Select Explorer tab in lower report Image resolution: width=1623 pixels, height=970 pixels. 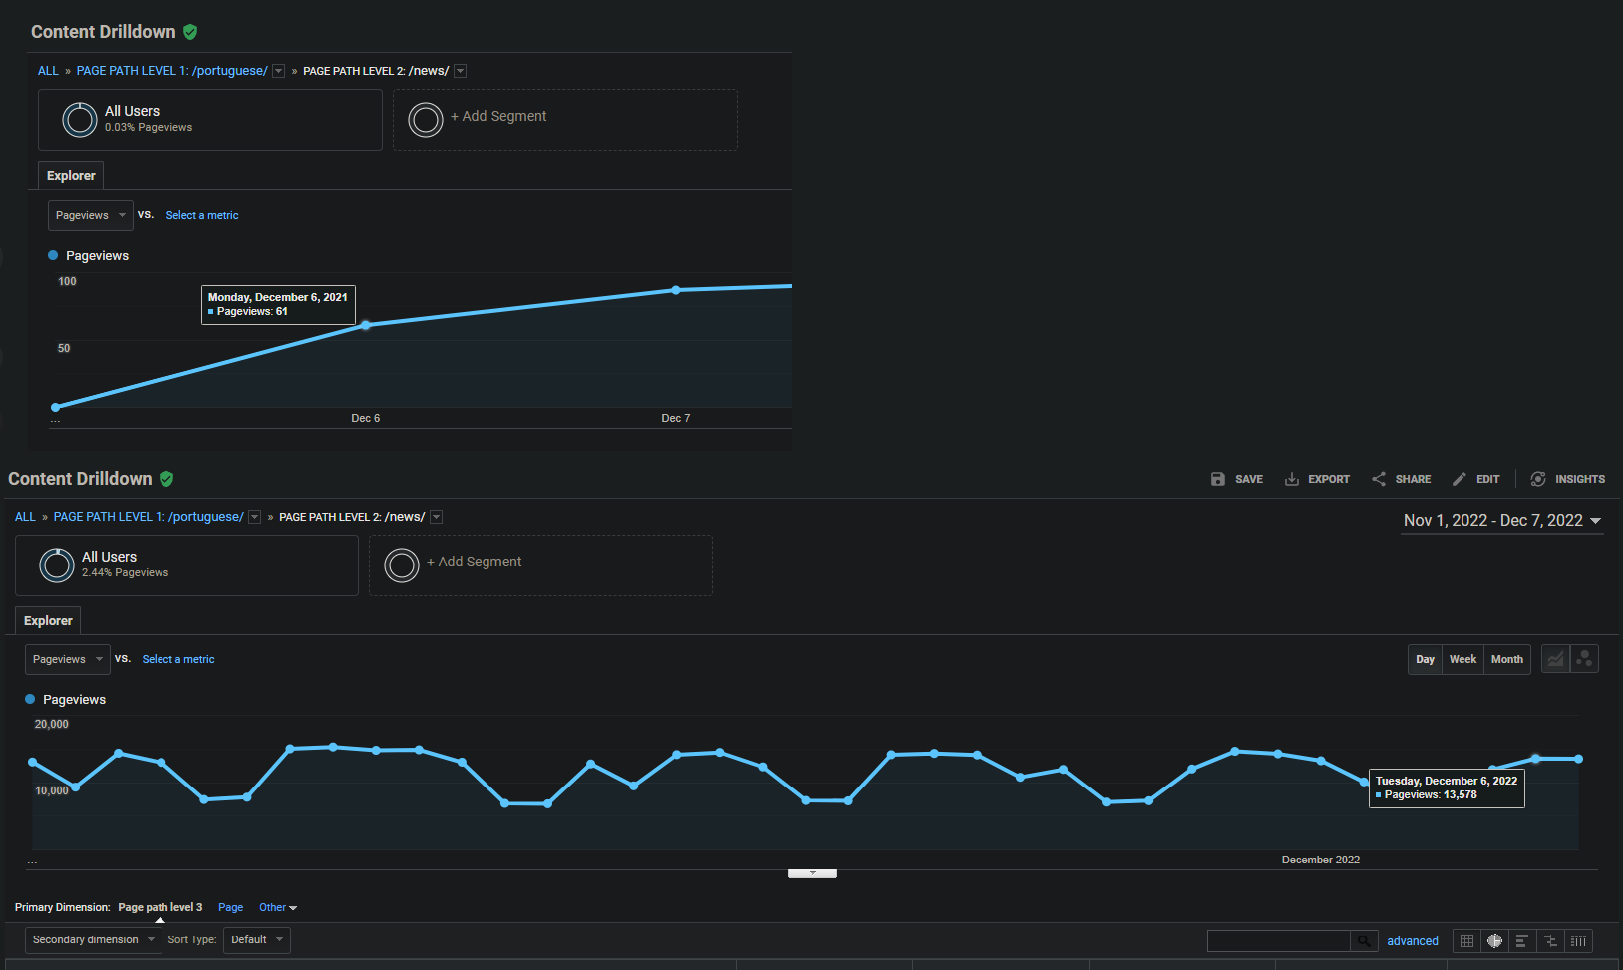[48, 621]
